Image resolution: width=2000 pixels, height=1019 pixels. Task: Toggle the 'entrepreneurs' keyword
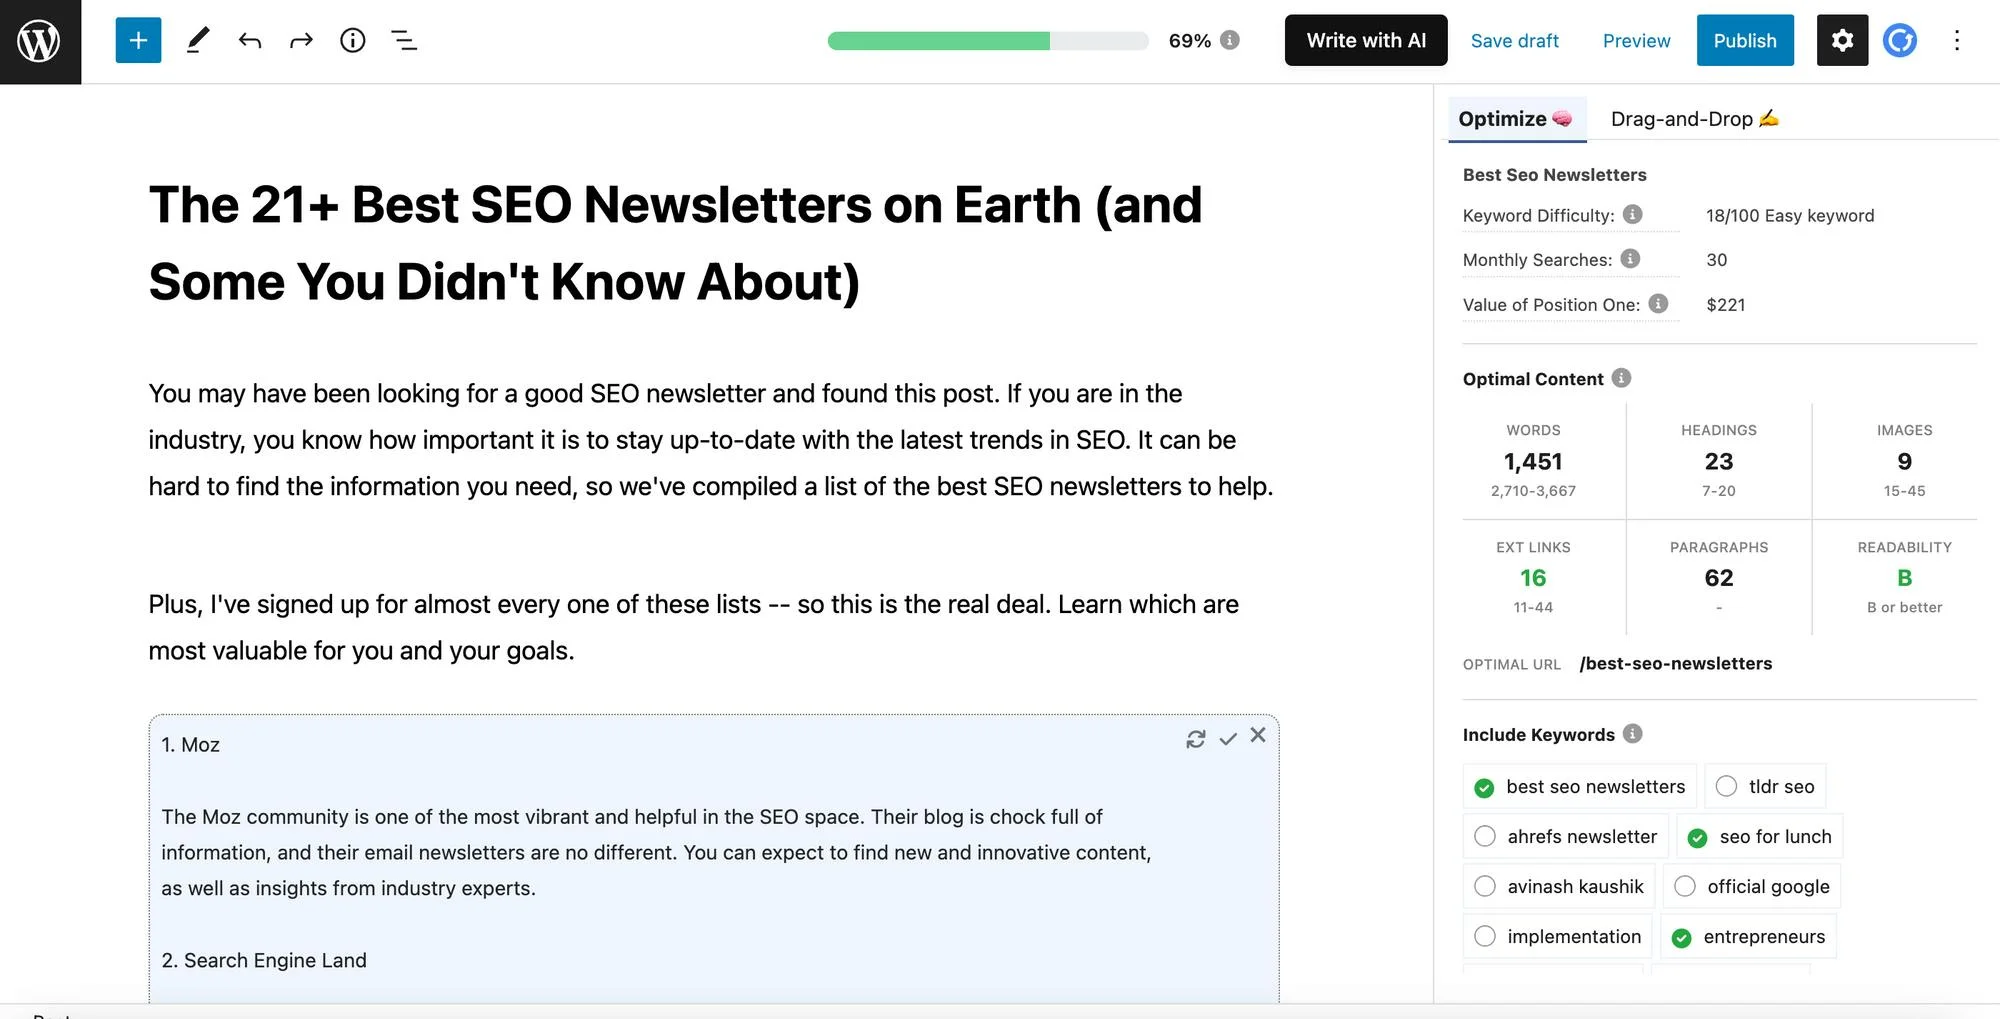click(1749, 937)
